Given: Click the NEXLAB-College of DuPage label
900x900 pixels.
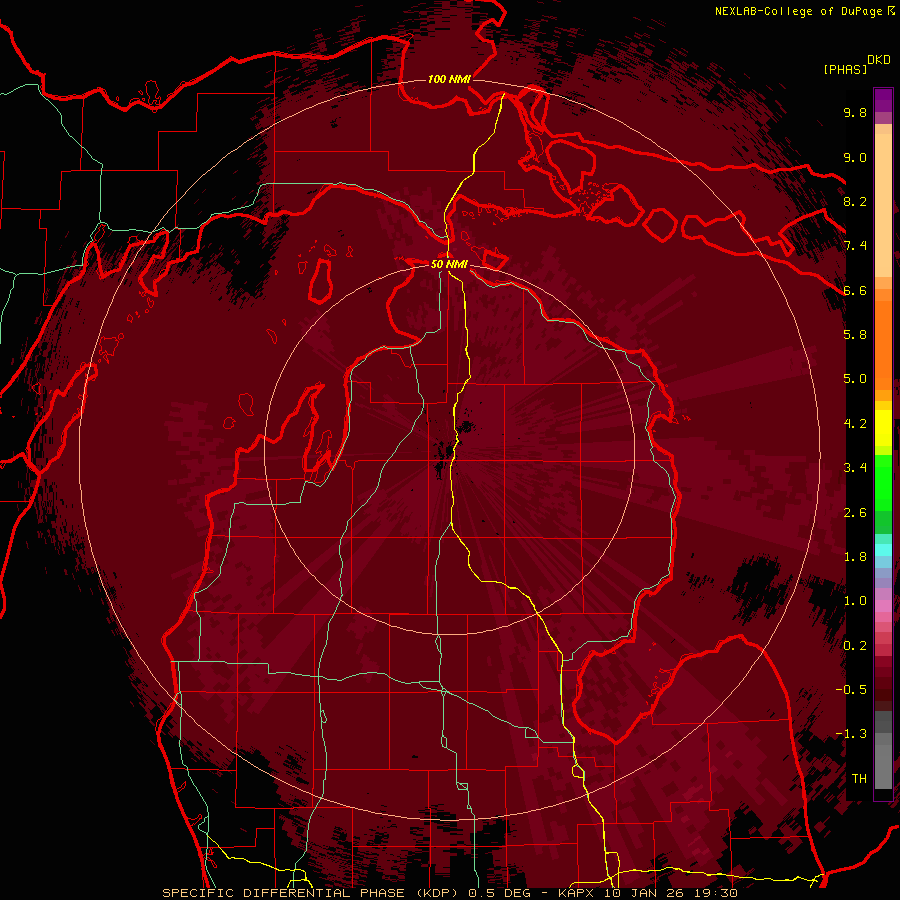Looking at the screenshot, I should click(x=798, y=11).
